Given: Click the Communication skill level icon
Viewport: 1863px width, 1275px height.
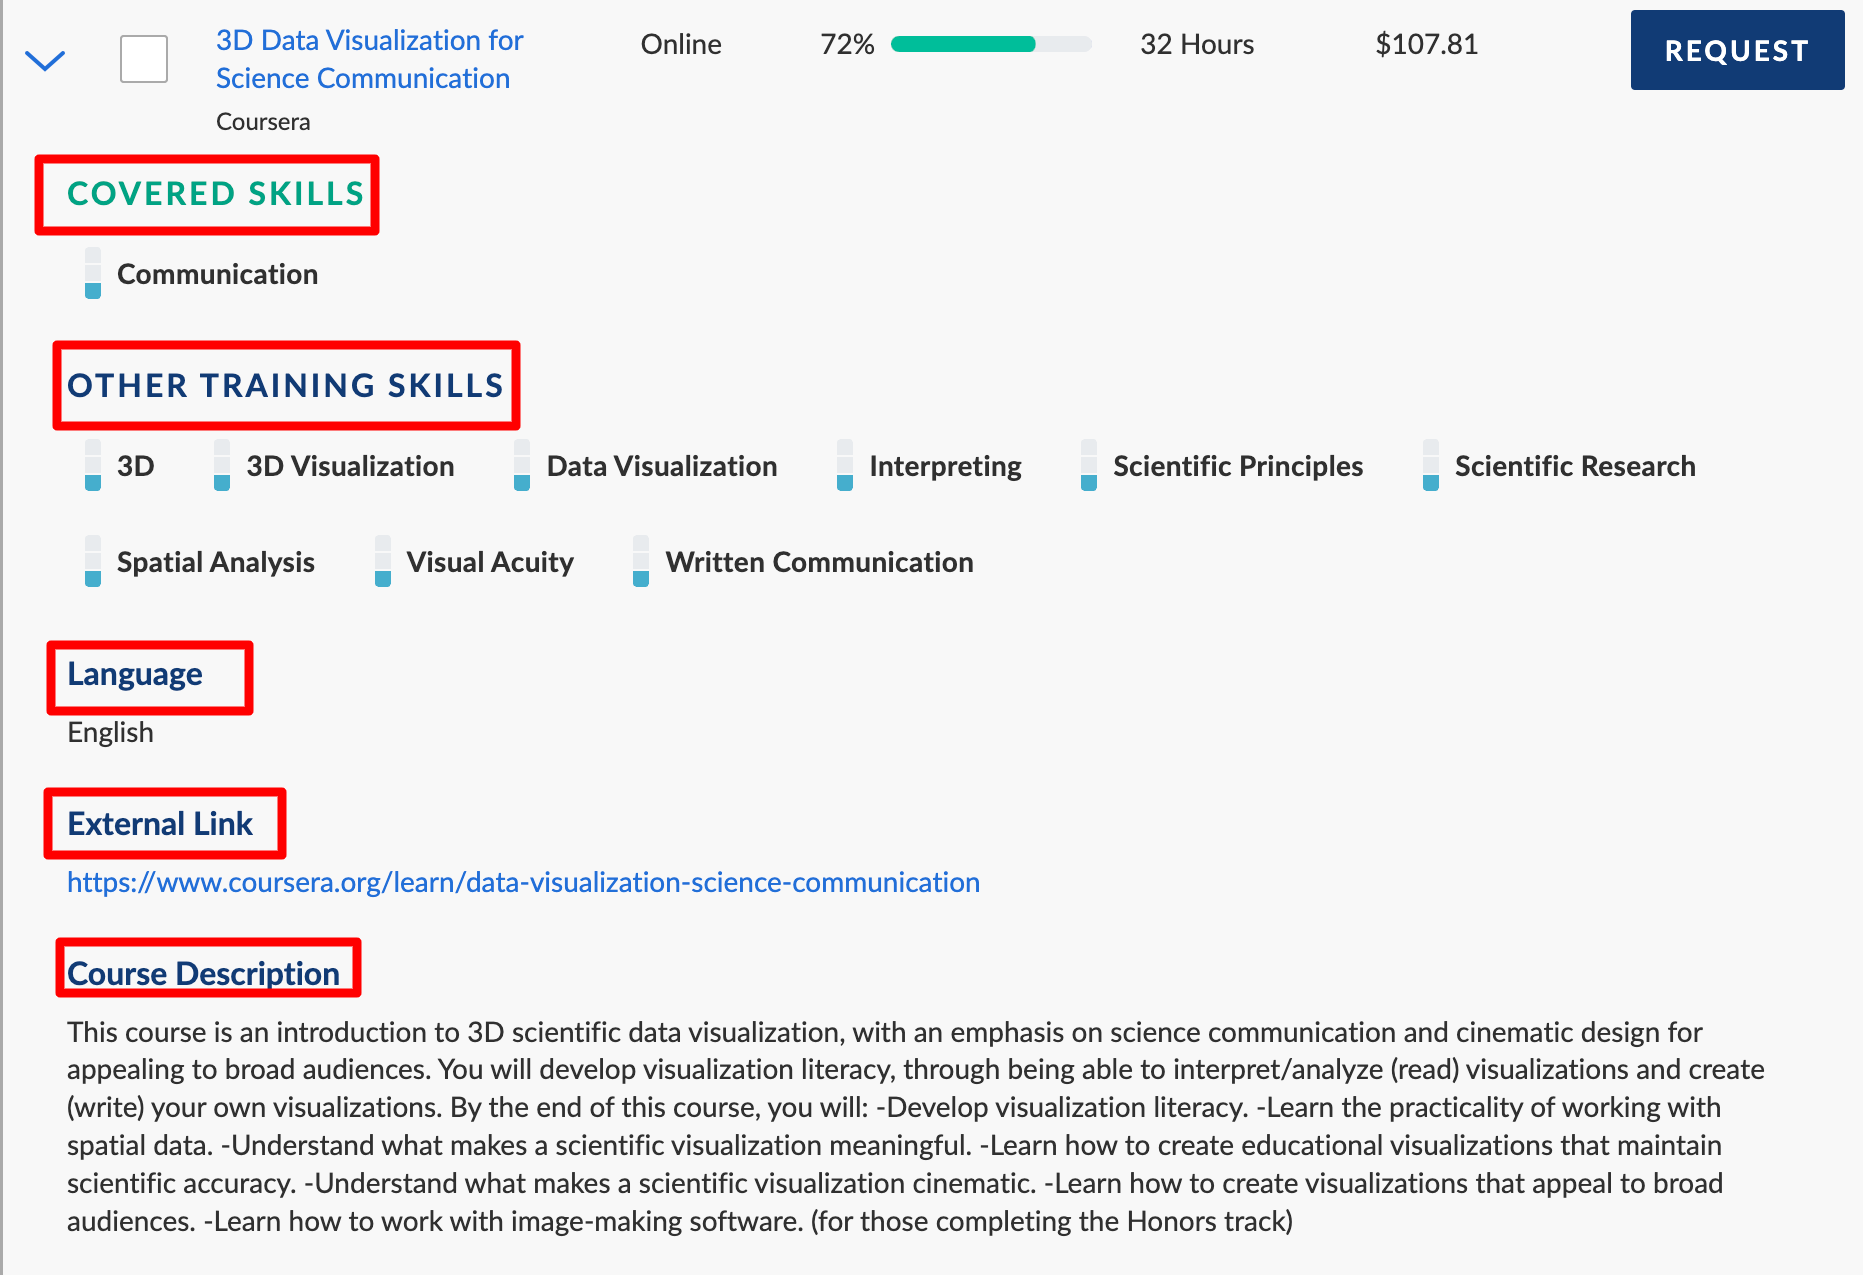Looking at the screenshot, I should [93, 274].
